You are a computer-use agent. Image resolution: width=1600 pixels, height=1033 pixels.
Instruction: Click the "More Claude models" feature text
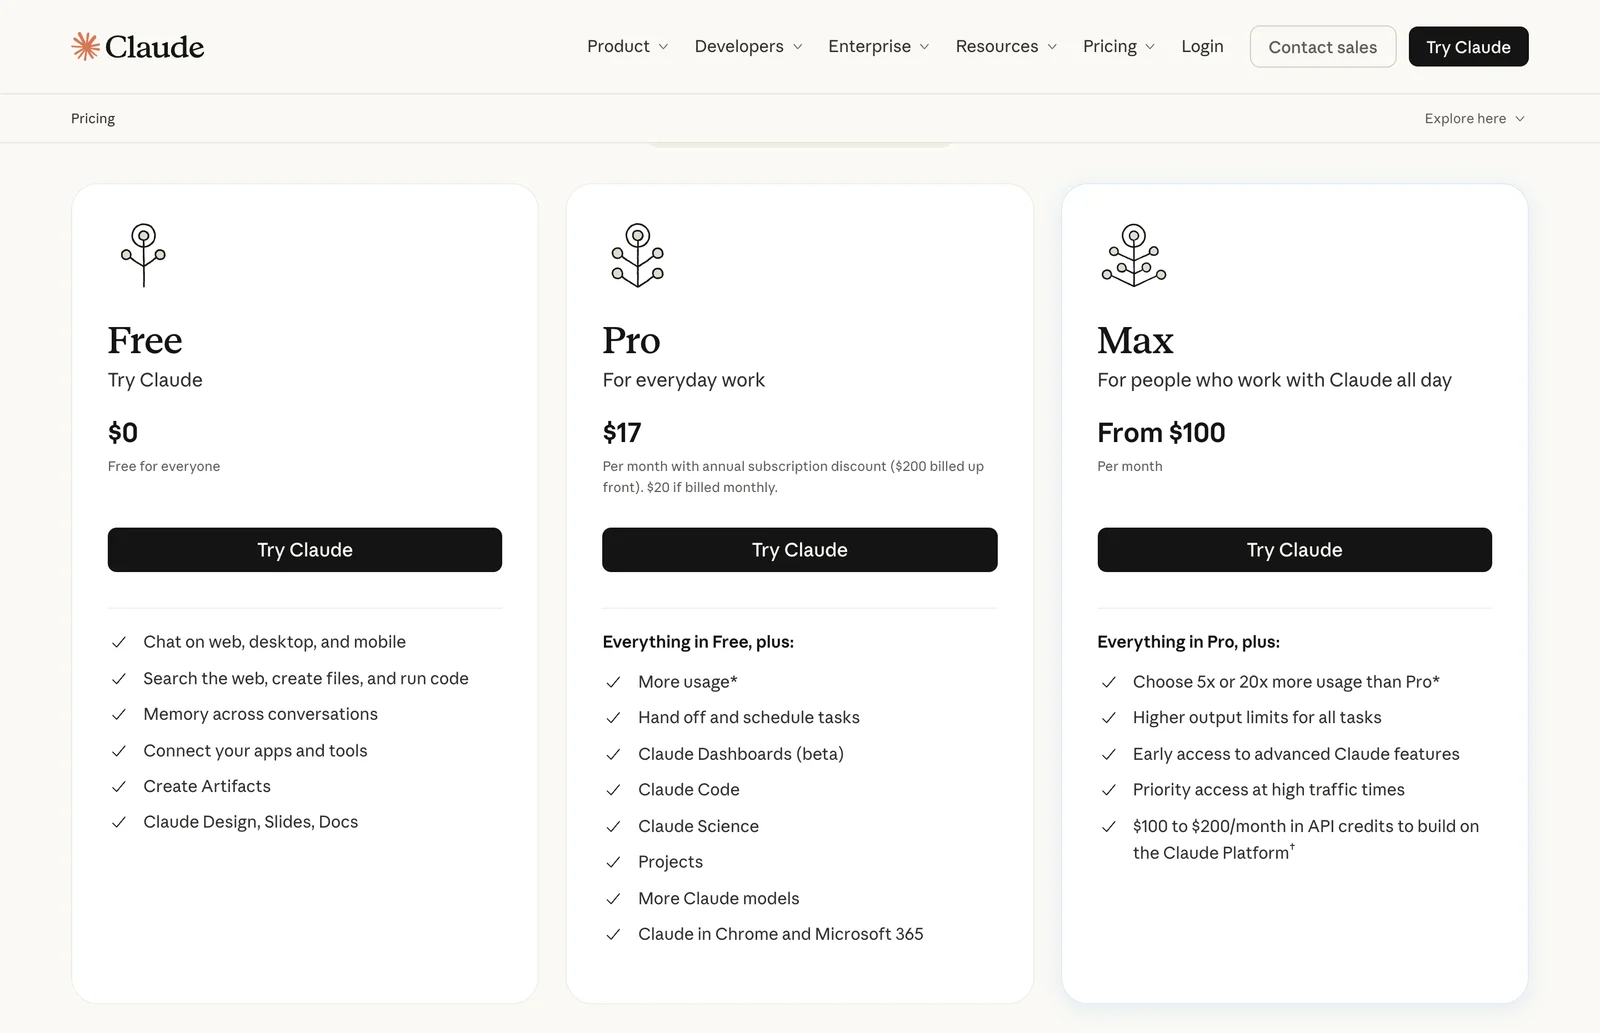[719, 898]
